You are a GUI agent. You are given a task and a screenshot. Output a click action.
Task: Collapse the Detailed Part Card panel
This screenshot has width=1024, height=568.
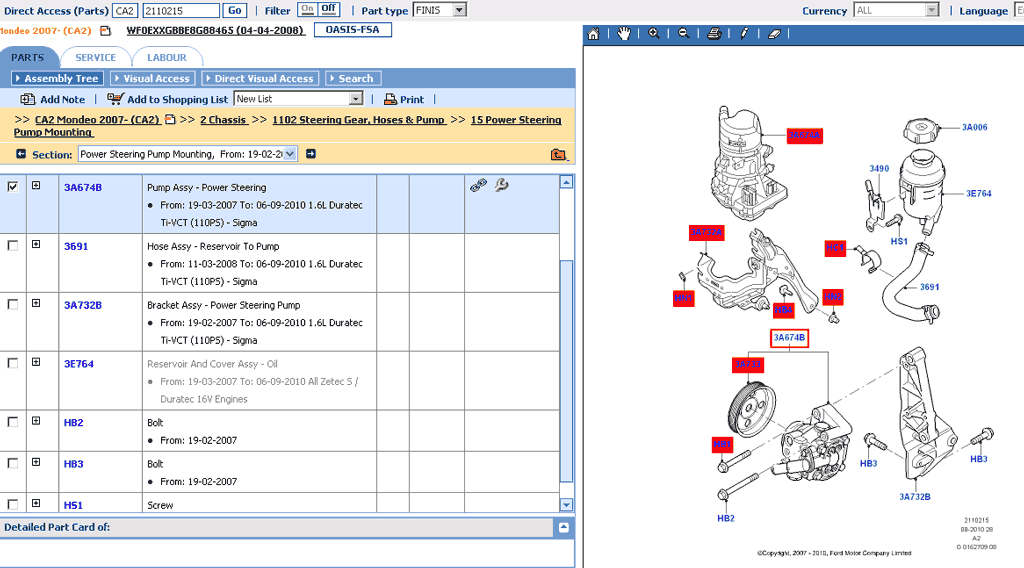point(564,528)
